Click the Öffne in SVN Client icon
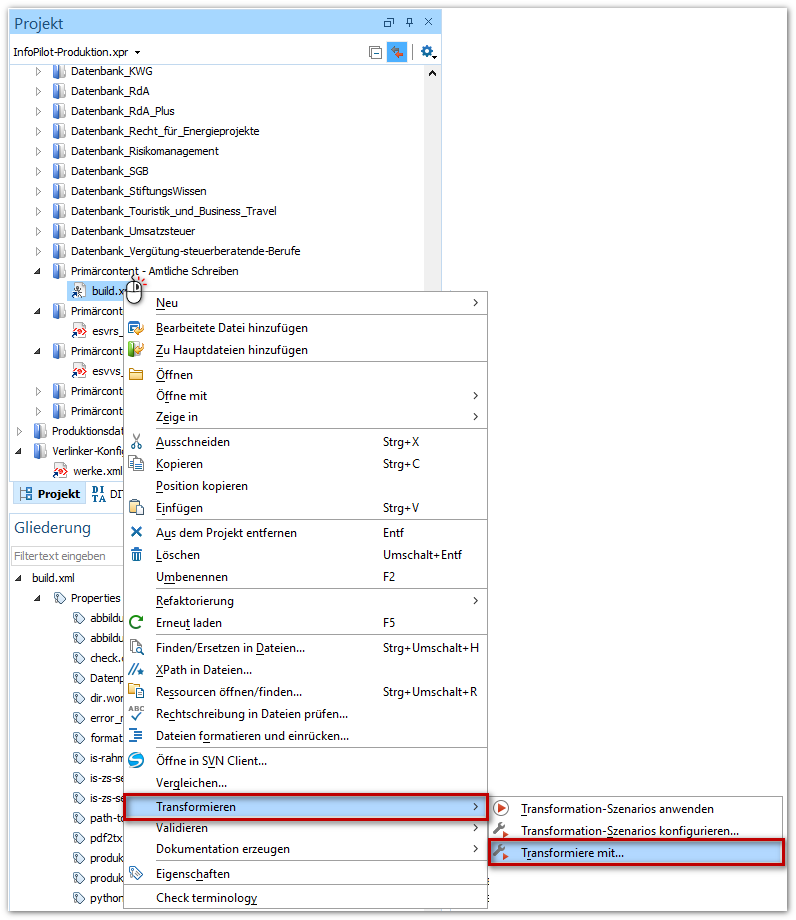 pyautogui.click(x=137, y=761)
